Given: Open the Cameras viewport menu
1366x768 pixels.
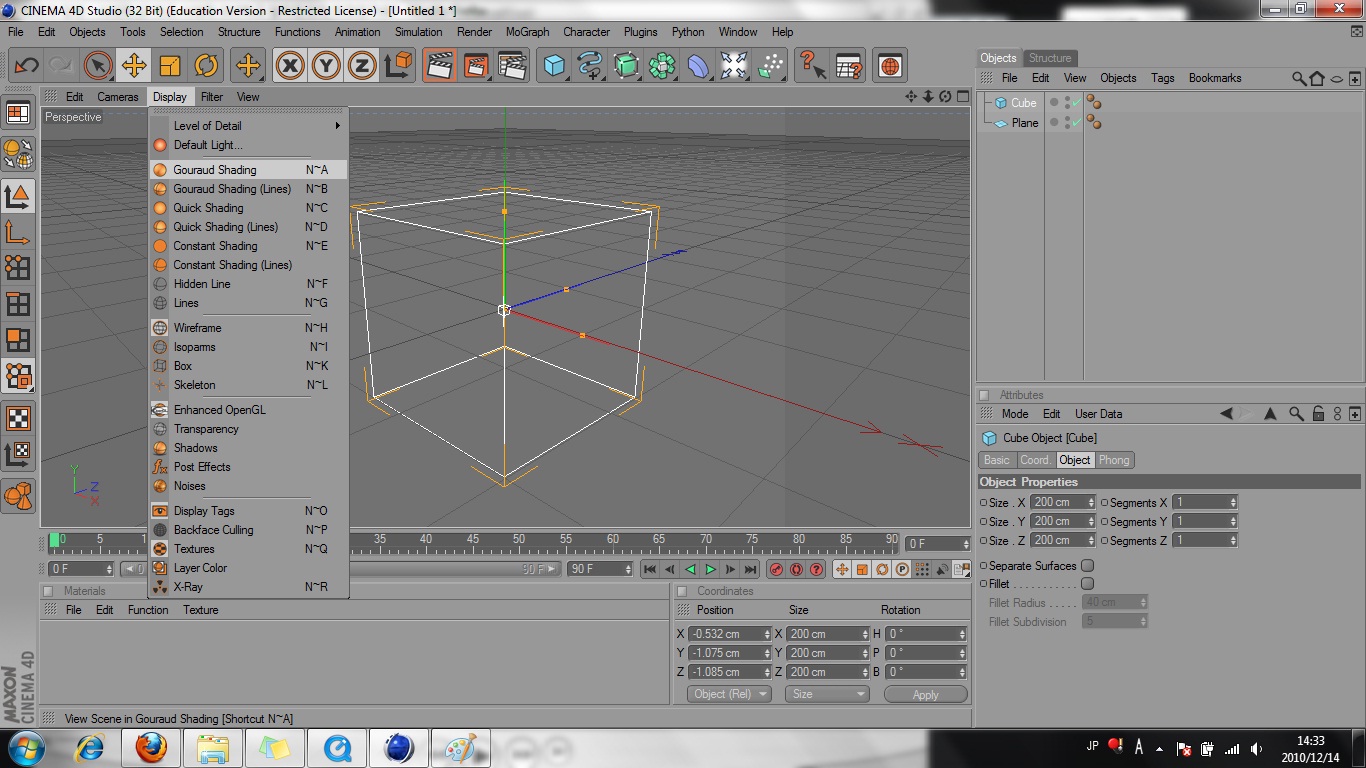Looking at the screenshot, I should pyautogui.click(x=118, y=97).
